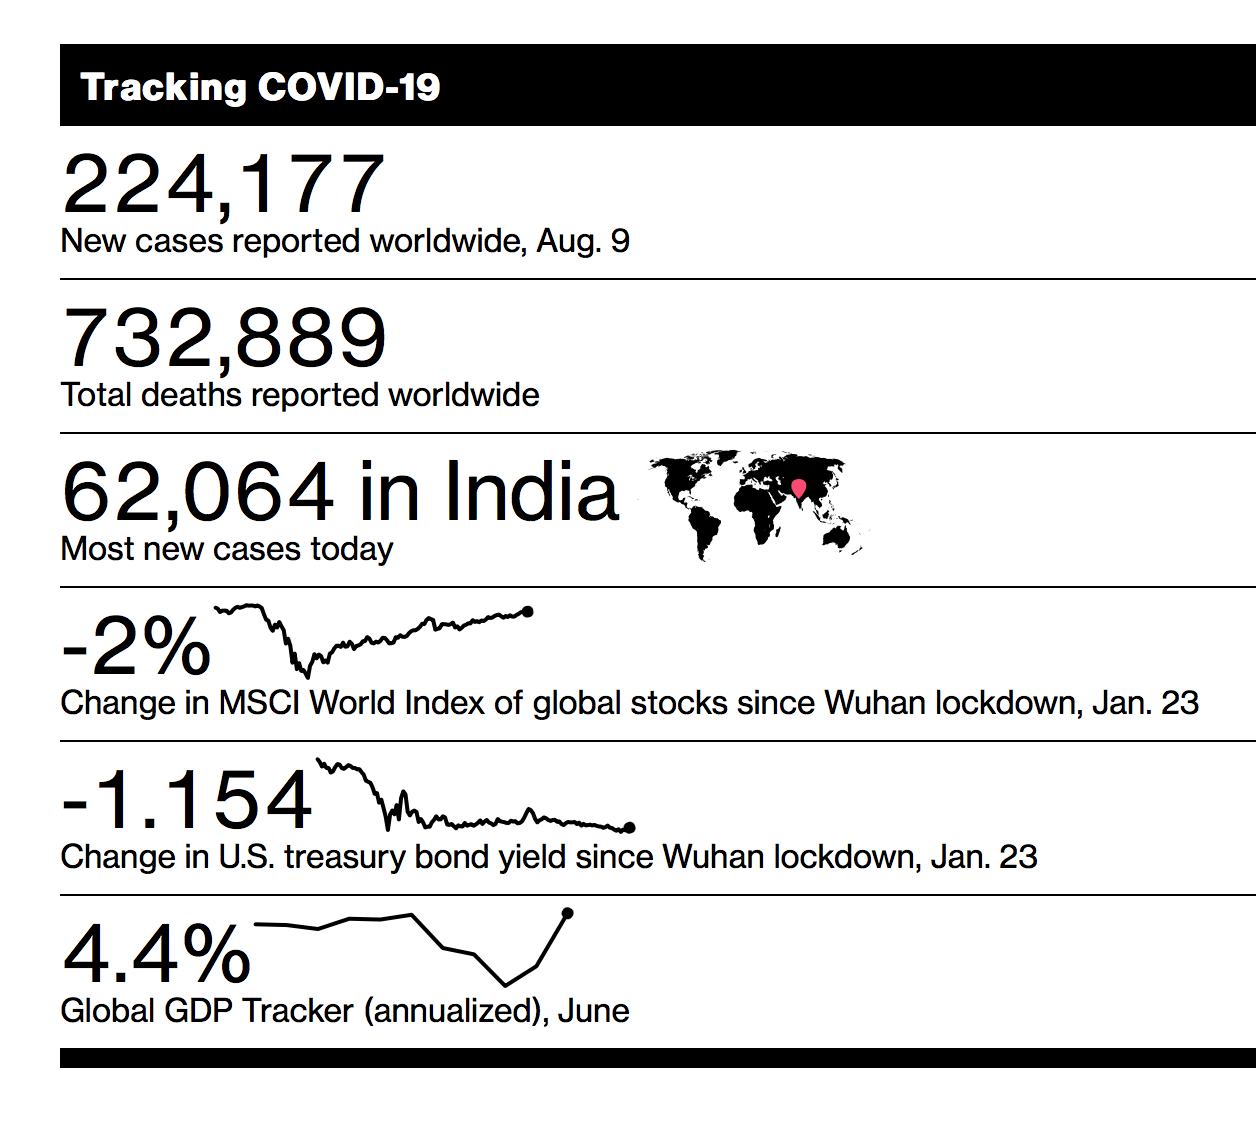Click the 732,889 total deaths figure

225,338
